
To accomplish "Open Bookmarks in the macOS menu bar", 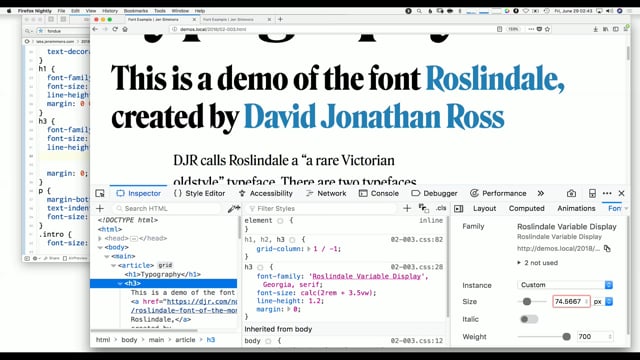I will (x=136, y=11).
